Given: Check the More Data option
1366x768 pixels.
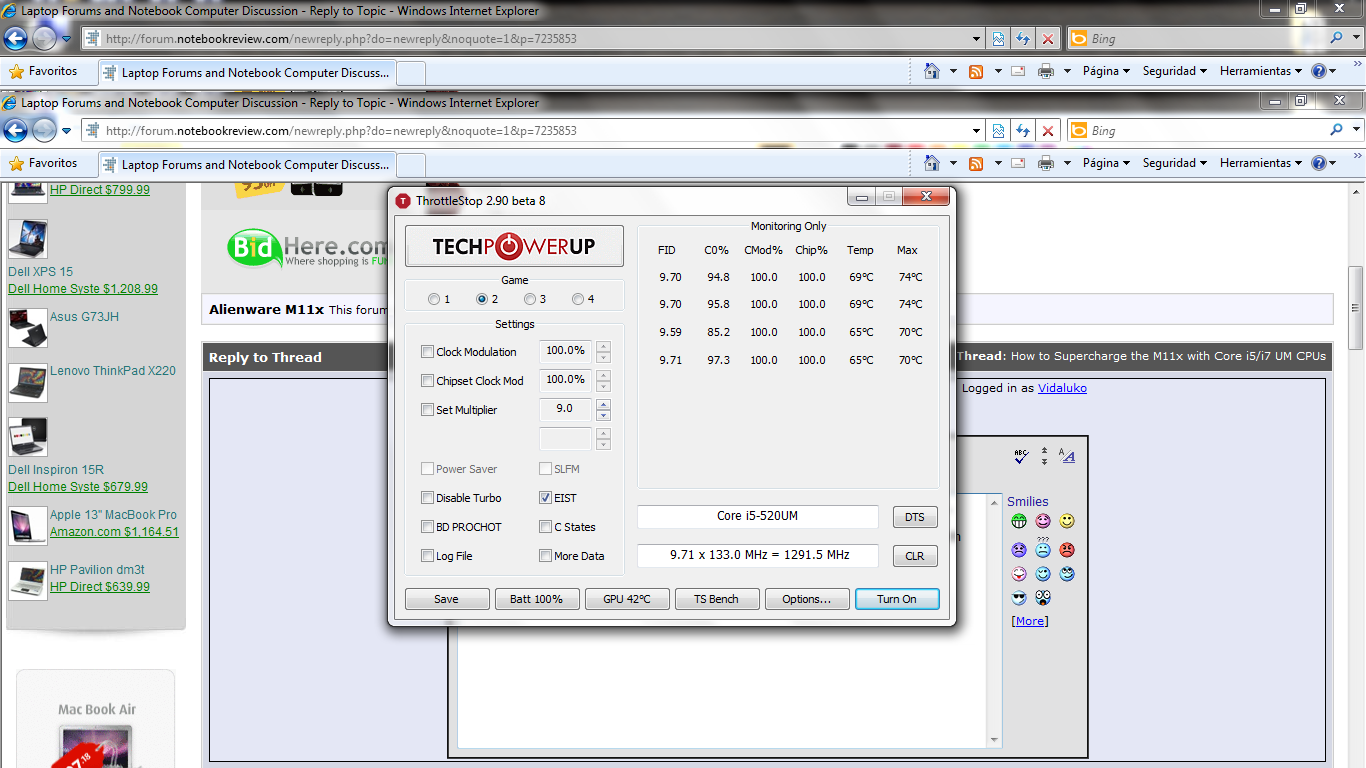Looking at the screenshot, I should pos(546,556).
